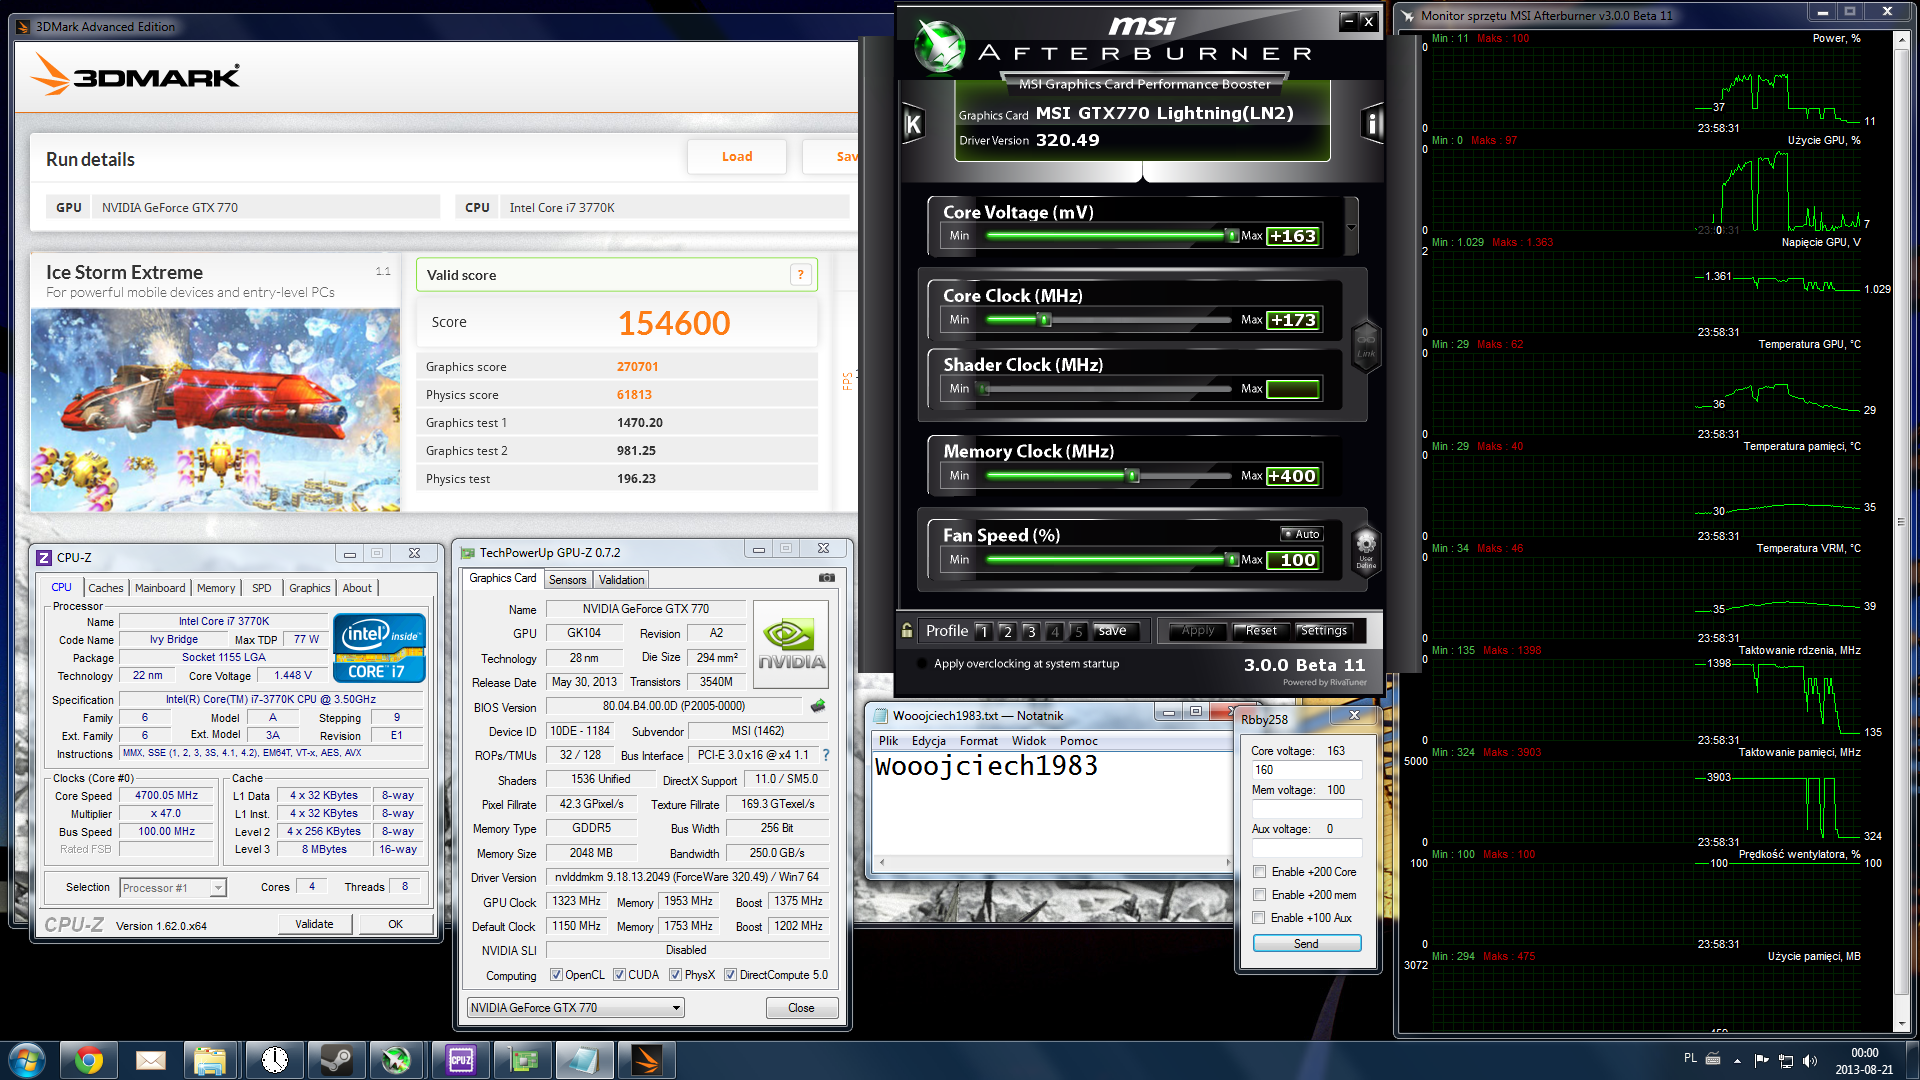Open MSI Afterburner taskbar icon

coord(397,1060)
